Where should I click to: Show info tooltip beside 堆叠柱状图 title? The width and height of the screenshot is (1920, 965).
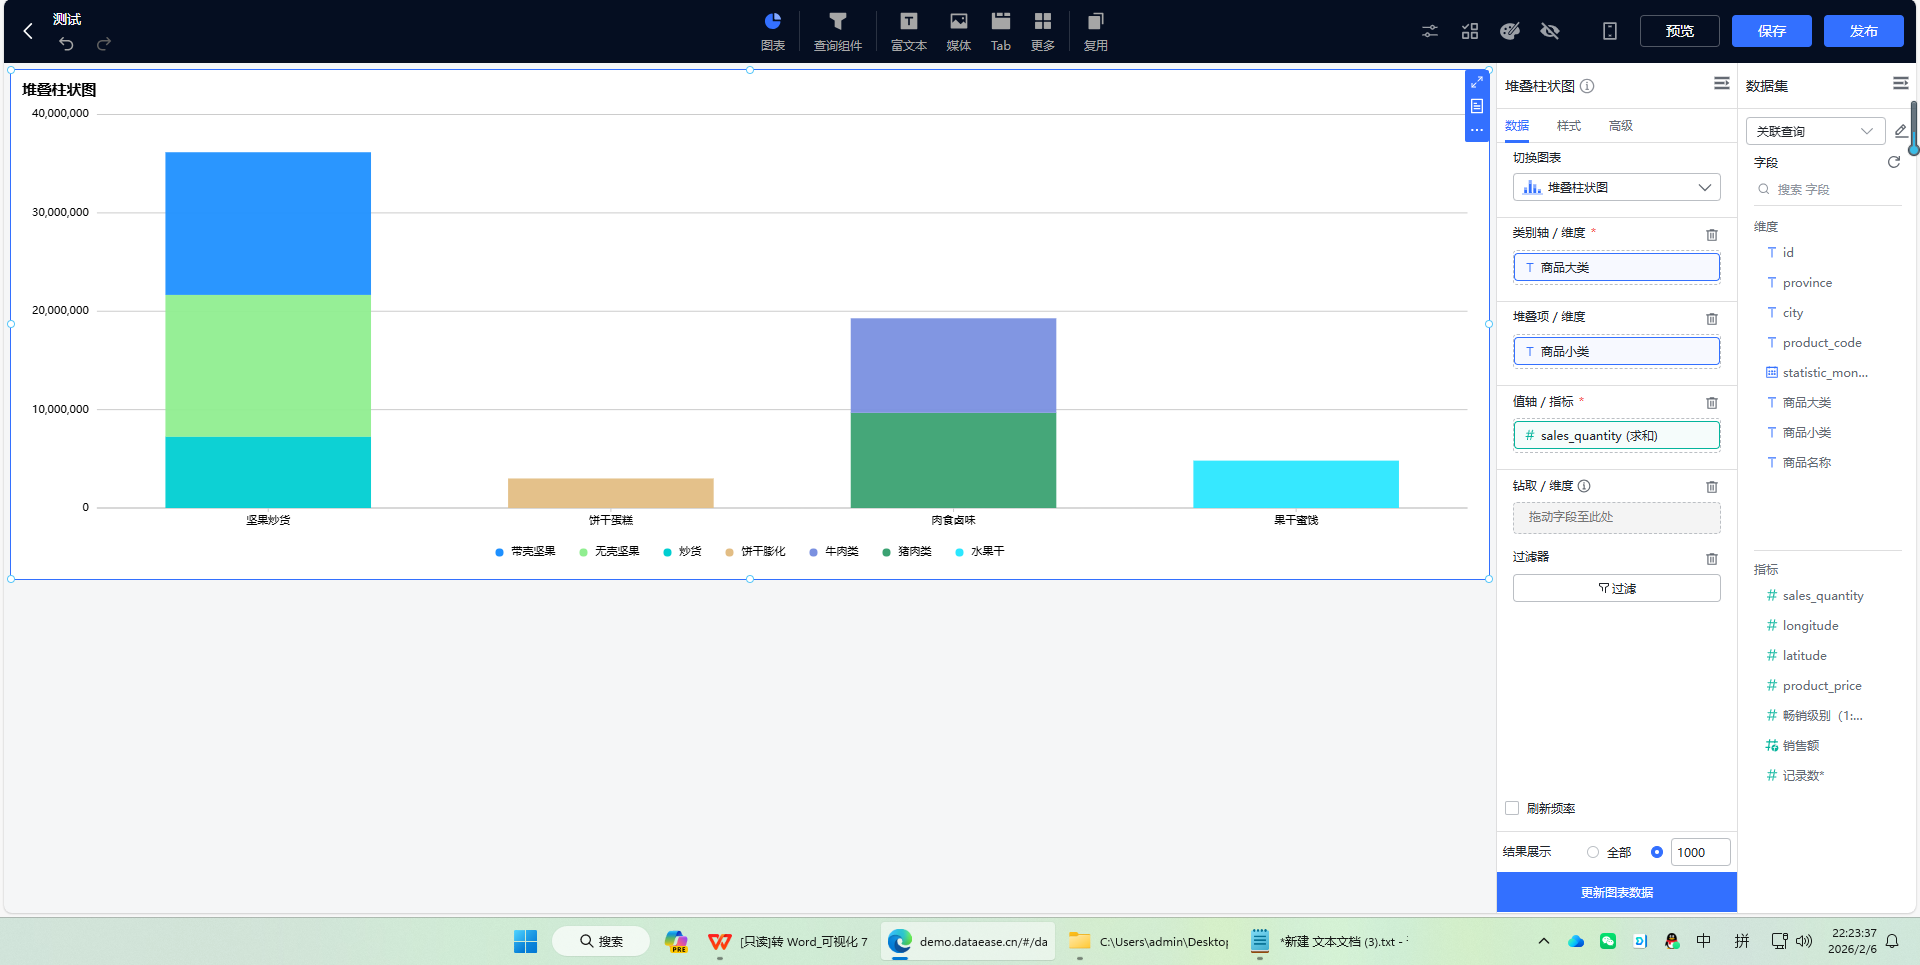coord(1587,86)
